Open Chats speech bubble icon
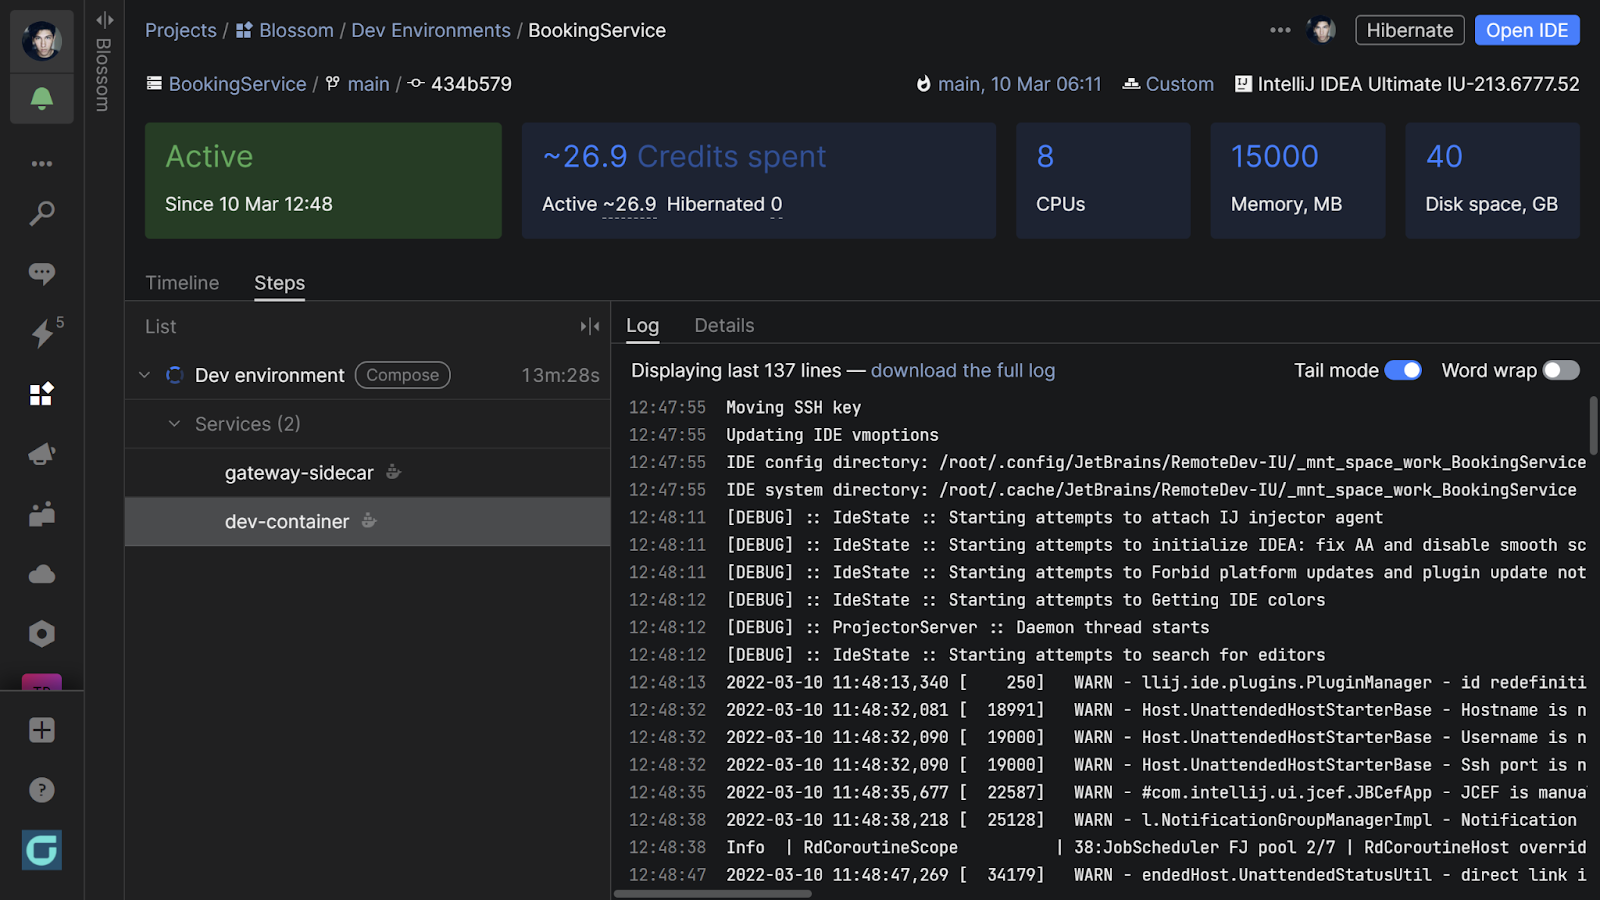This screenshot has width=1600, height=900. pyautogui.click(x=42, y=273)
